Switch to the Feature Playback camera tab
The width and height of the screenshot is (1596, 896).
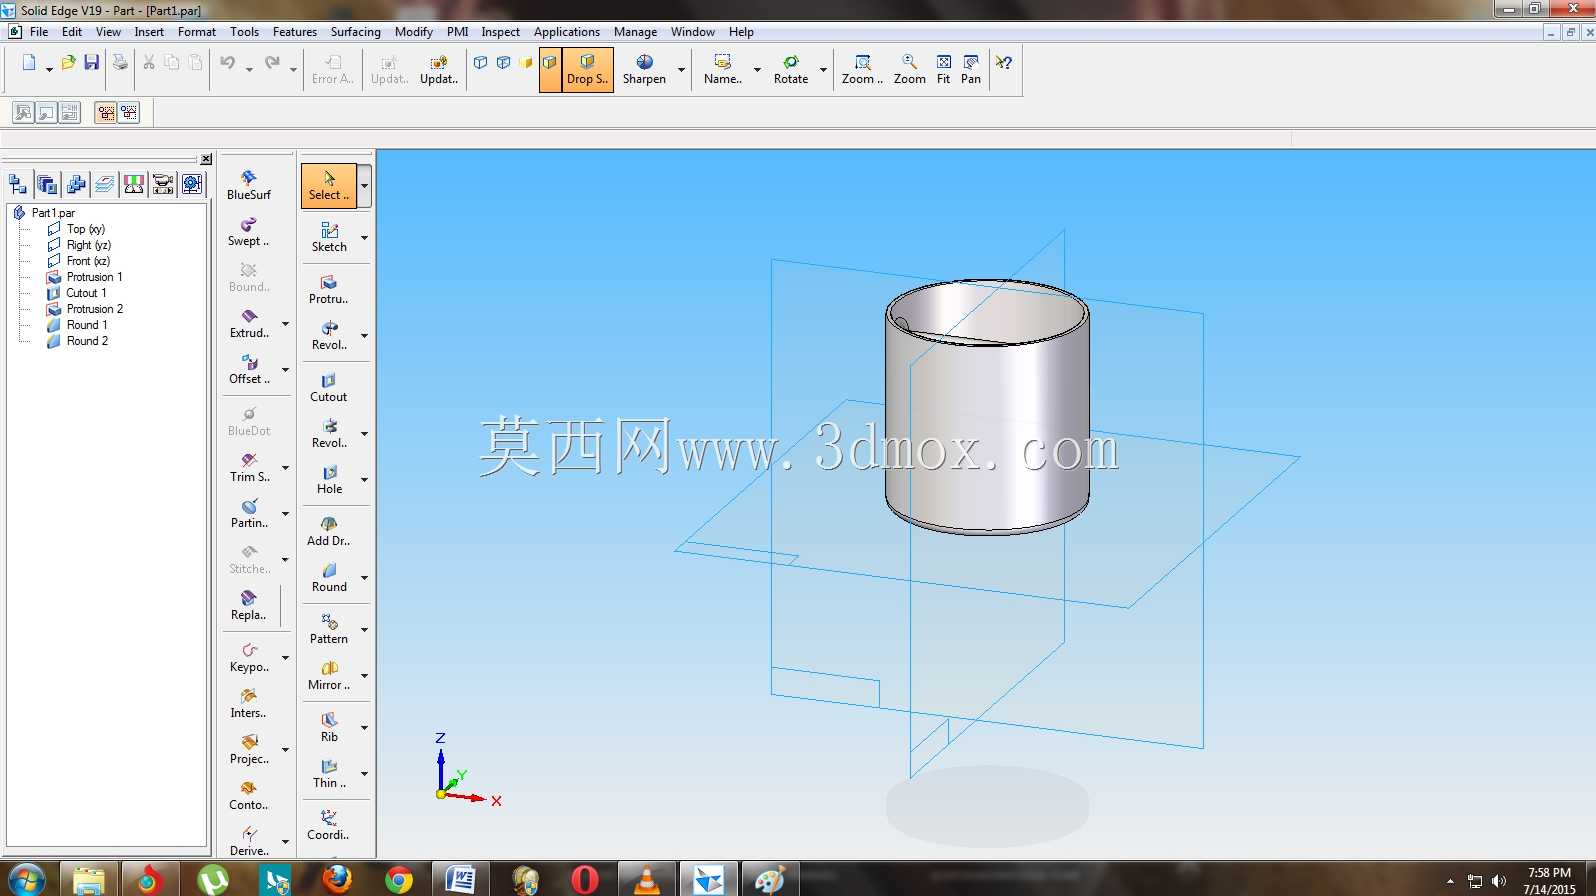tap(163, 184)
